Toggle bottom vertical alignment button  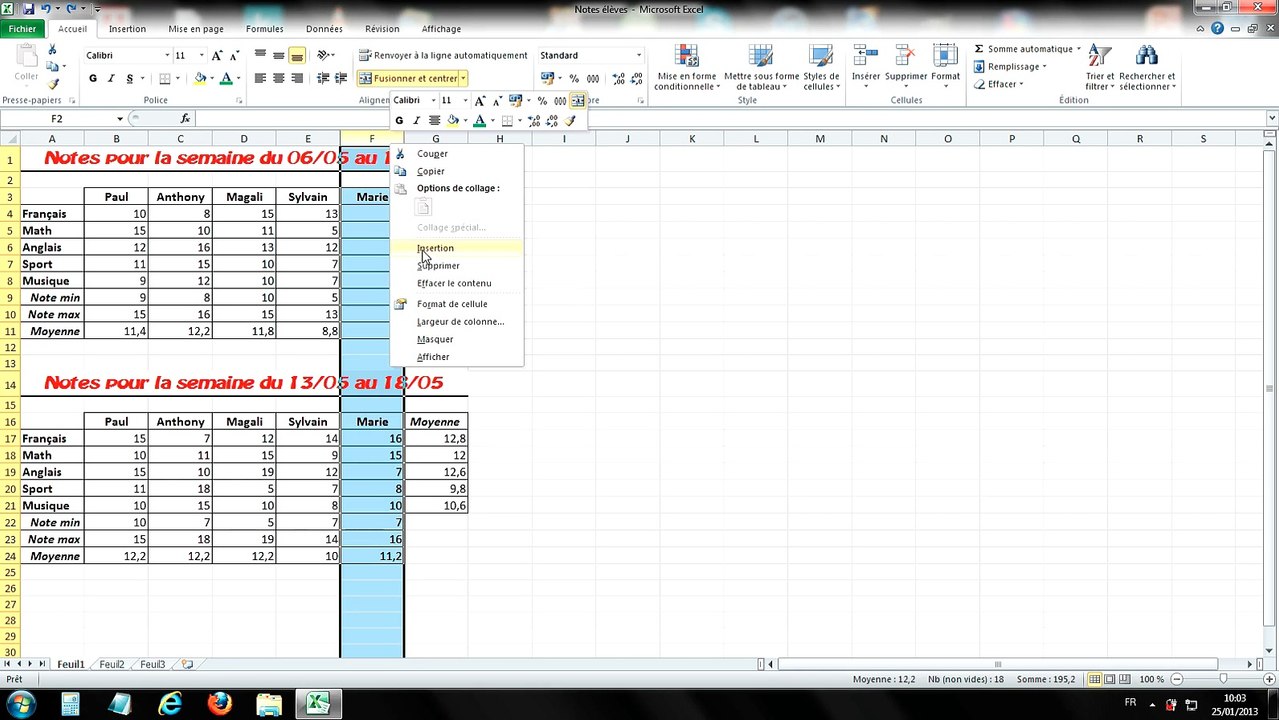pos(297,55)
